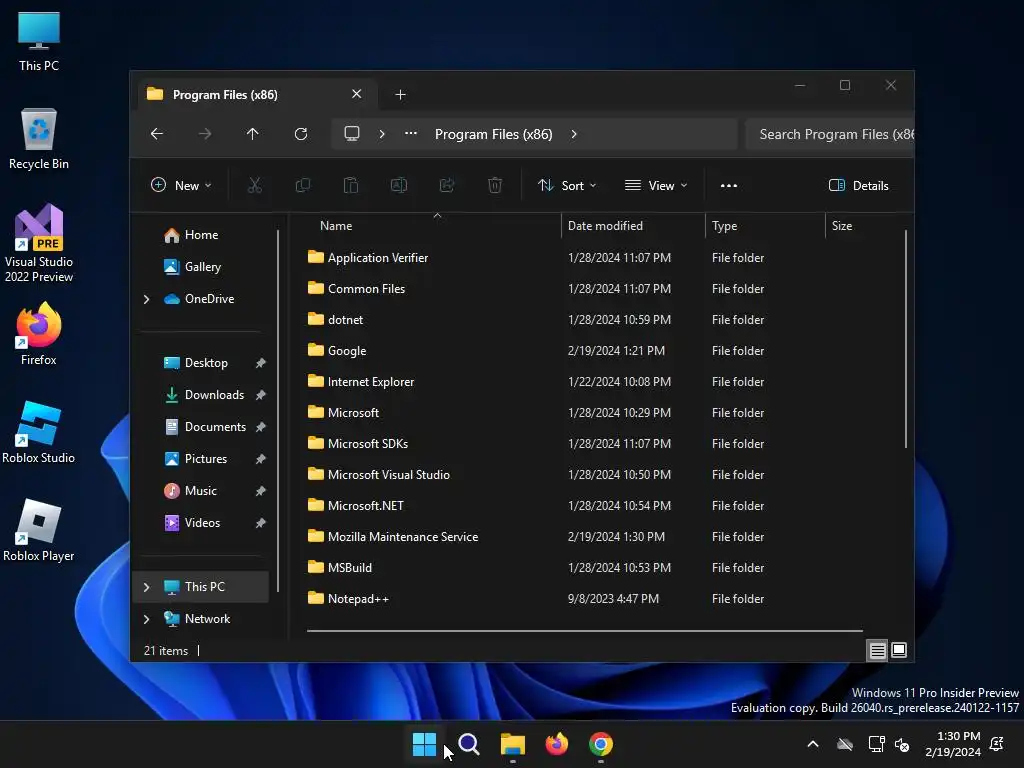Expand Network tree node
Image resolution: width=1024 pixels, height=768 pixels.
(x=146, y=619)
